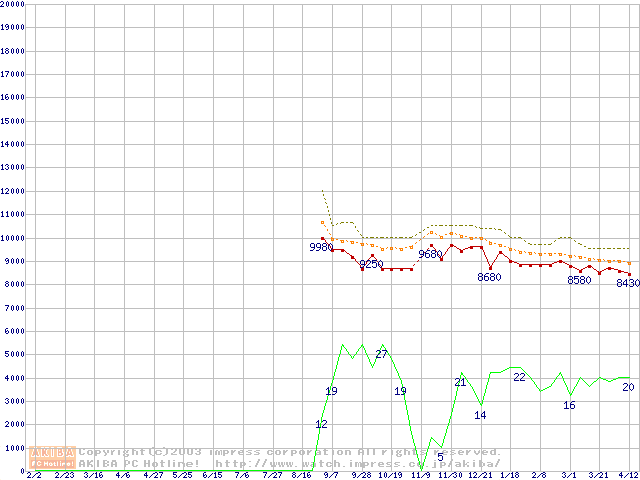The image size is (640, 480).
Task: Select the green series label 5 at the dip
Action: point(440,457)
